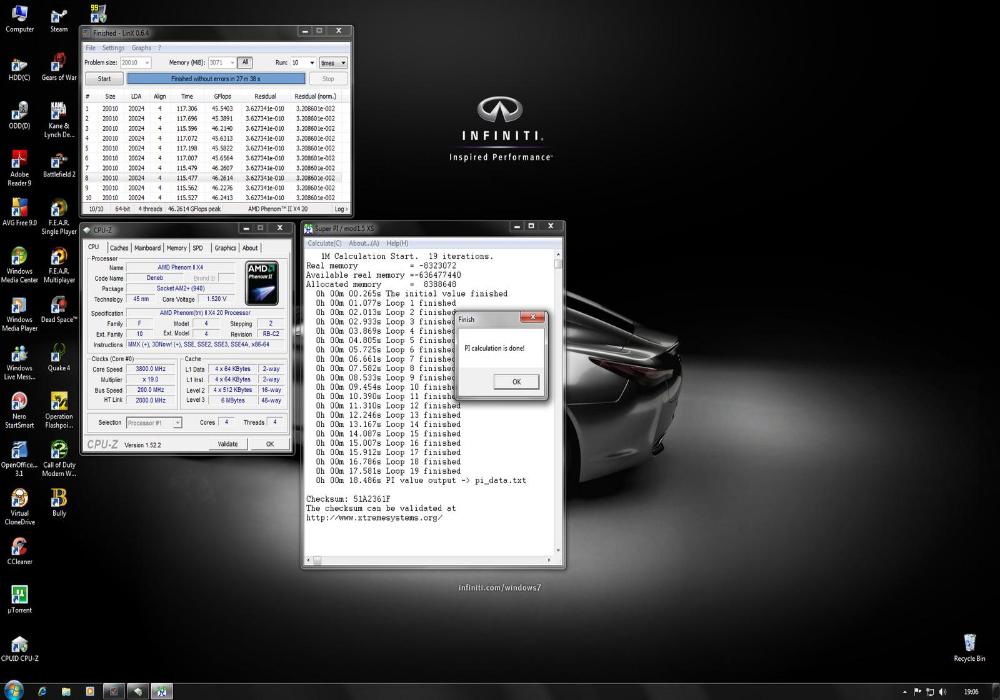The width and height of the screenshot is (1000, 700).
Task: Open the ODD(D) drive icon
Action: click(x=19, y=116)
